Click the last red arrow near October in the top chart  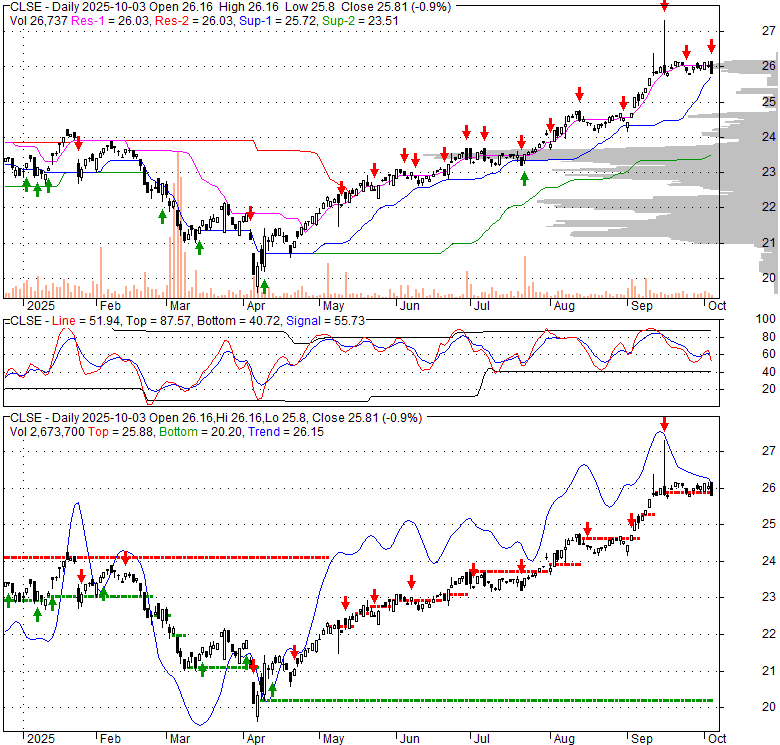point(711,46)
